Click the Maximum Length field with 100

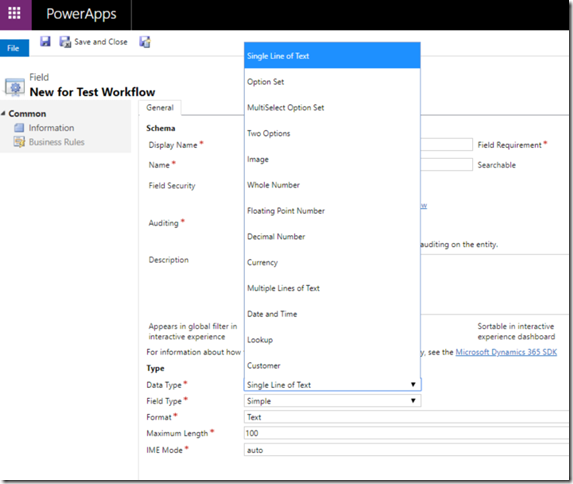(x=406, y=433)
